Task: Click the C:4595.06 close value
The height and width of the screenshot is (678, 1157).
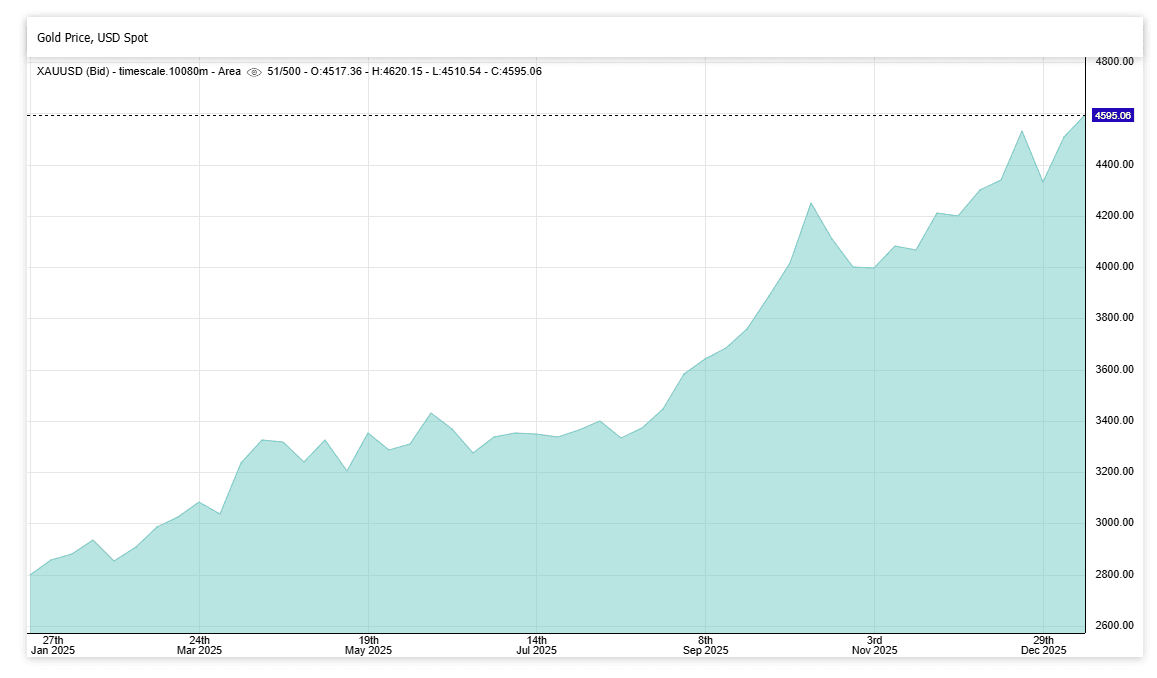Action: 510,72
